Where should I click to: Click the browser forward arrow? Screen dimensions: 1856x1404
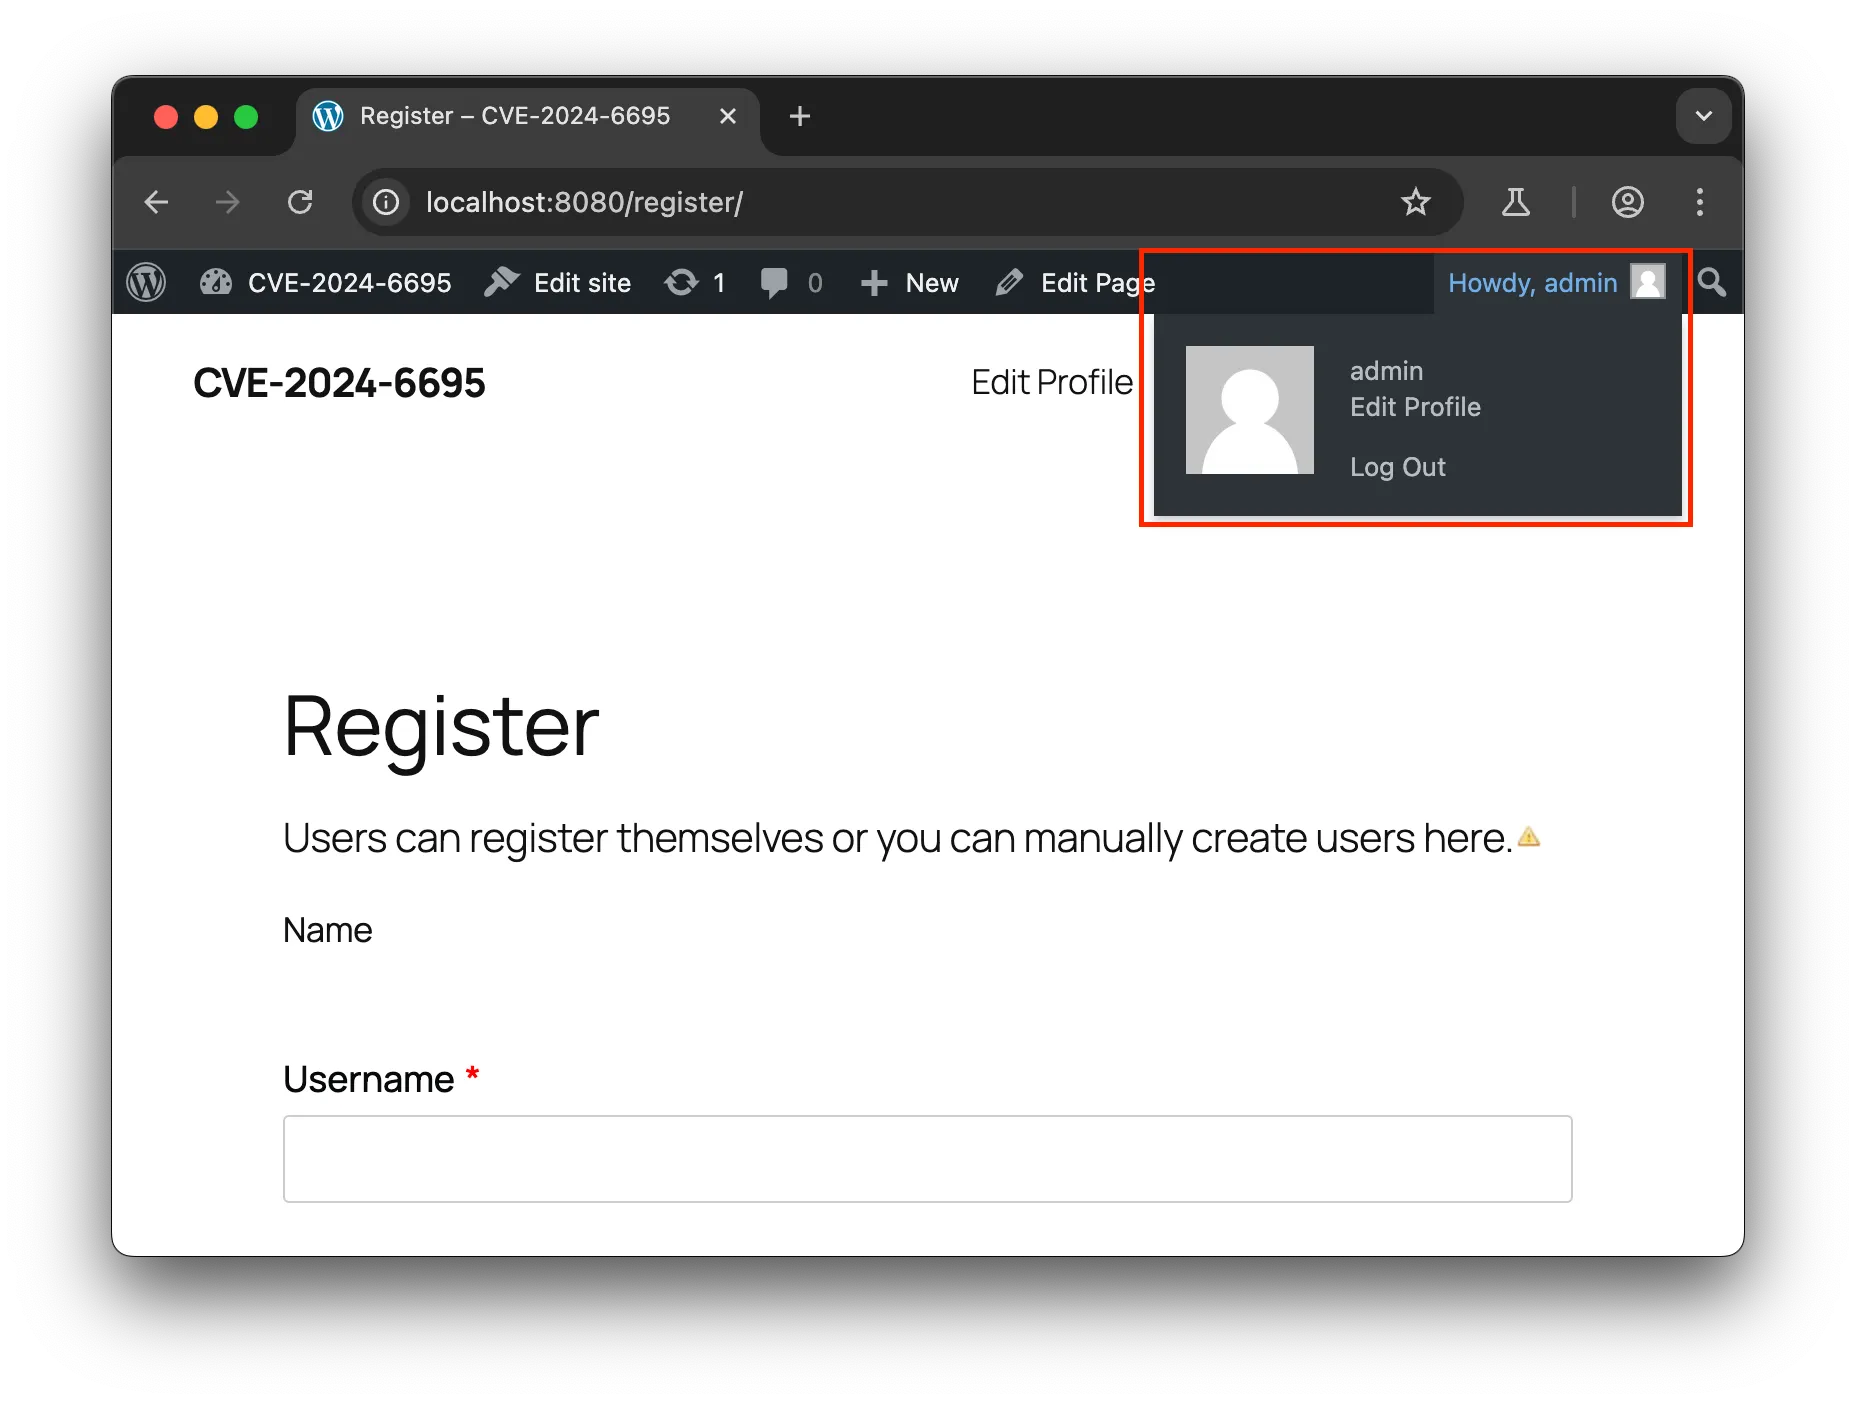click(x=228, y=203)
